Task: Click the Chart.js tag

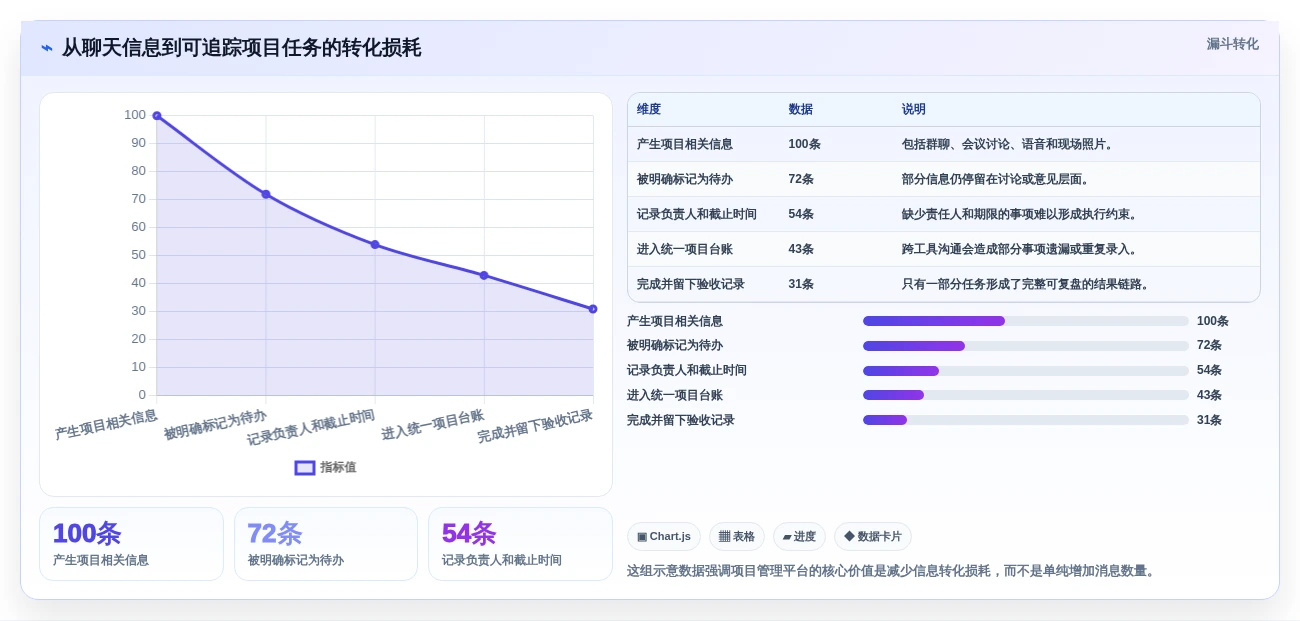Action: tap(664, 536)
